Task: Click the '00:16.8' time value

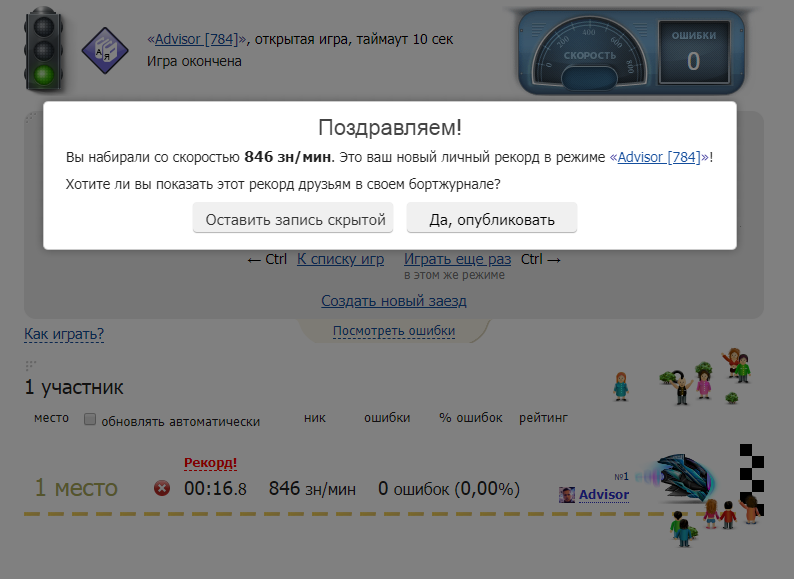Action: click(215, 489)
